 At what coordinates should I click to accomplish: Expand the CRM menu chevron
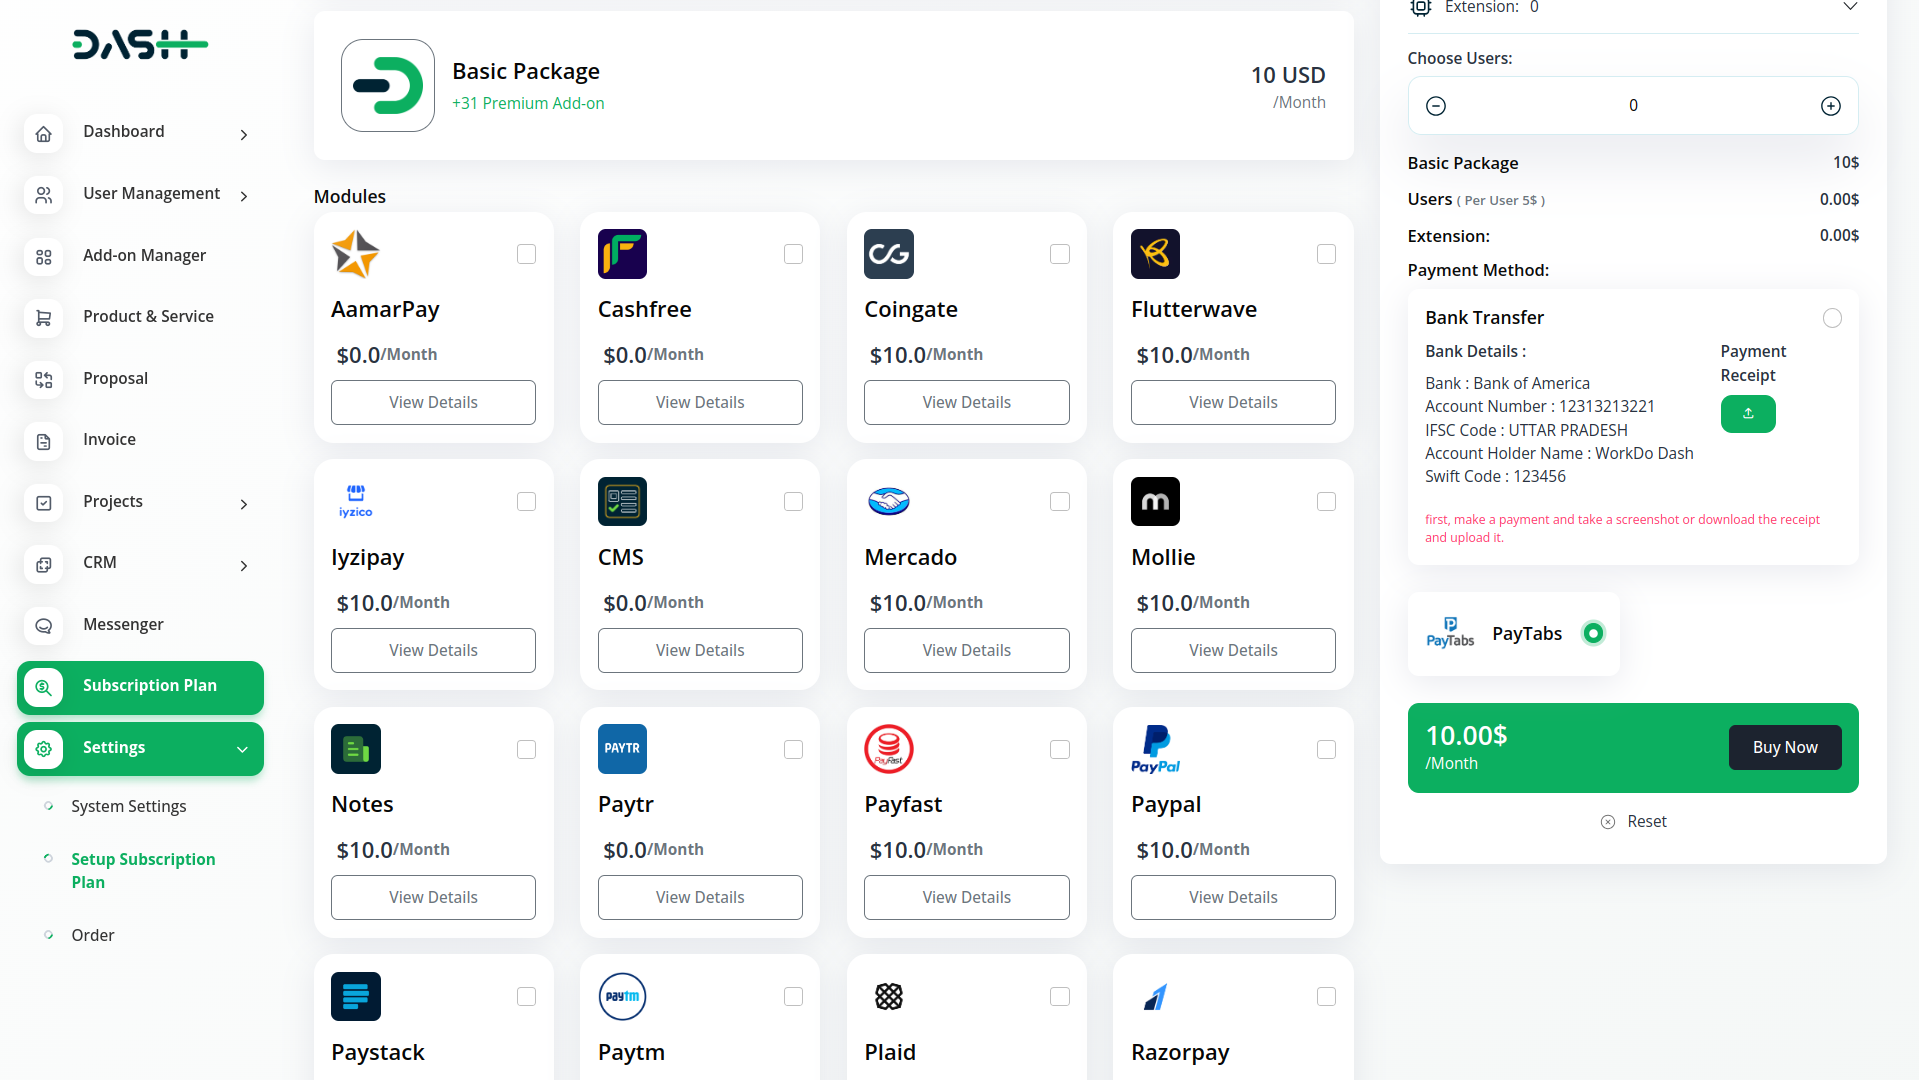pyautogui.click(x=244, y=565)
